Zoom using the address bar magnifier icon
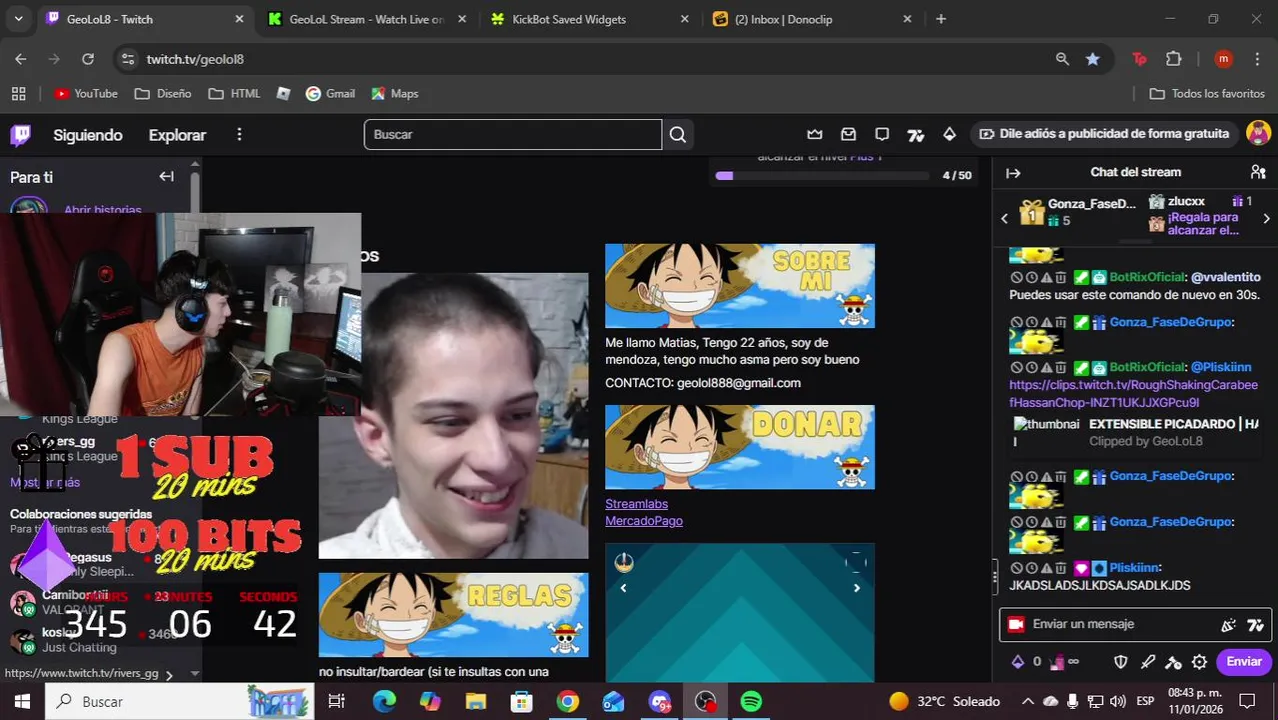Viewport: 1278px width, 720px height. pyautogui.click(x=1062, y=59)
